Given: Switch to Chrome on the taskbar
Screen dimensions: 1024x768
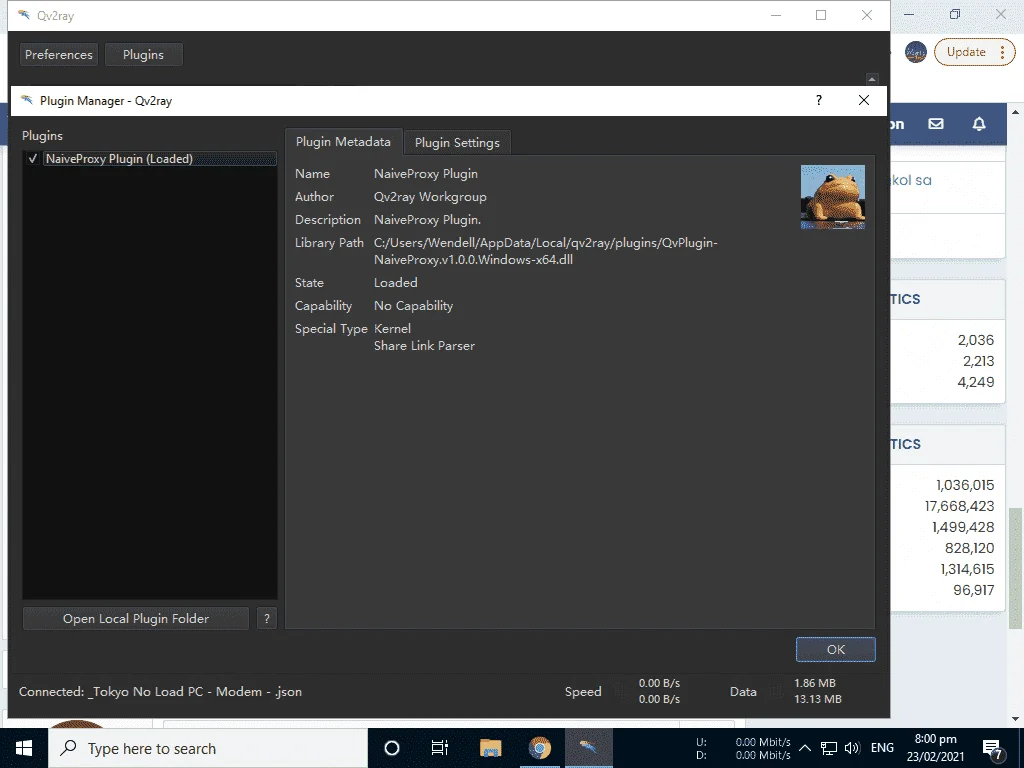Looking at the screenshot, I should 539,748.
